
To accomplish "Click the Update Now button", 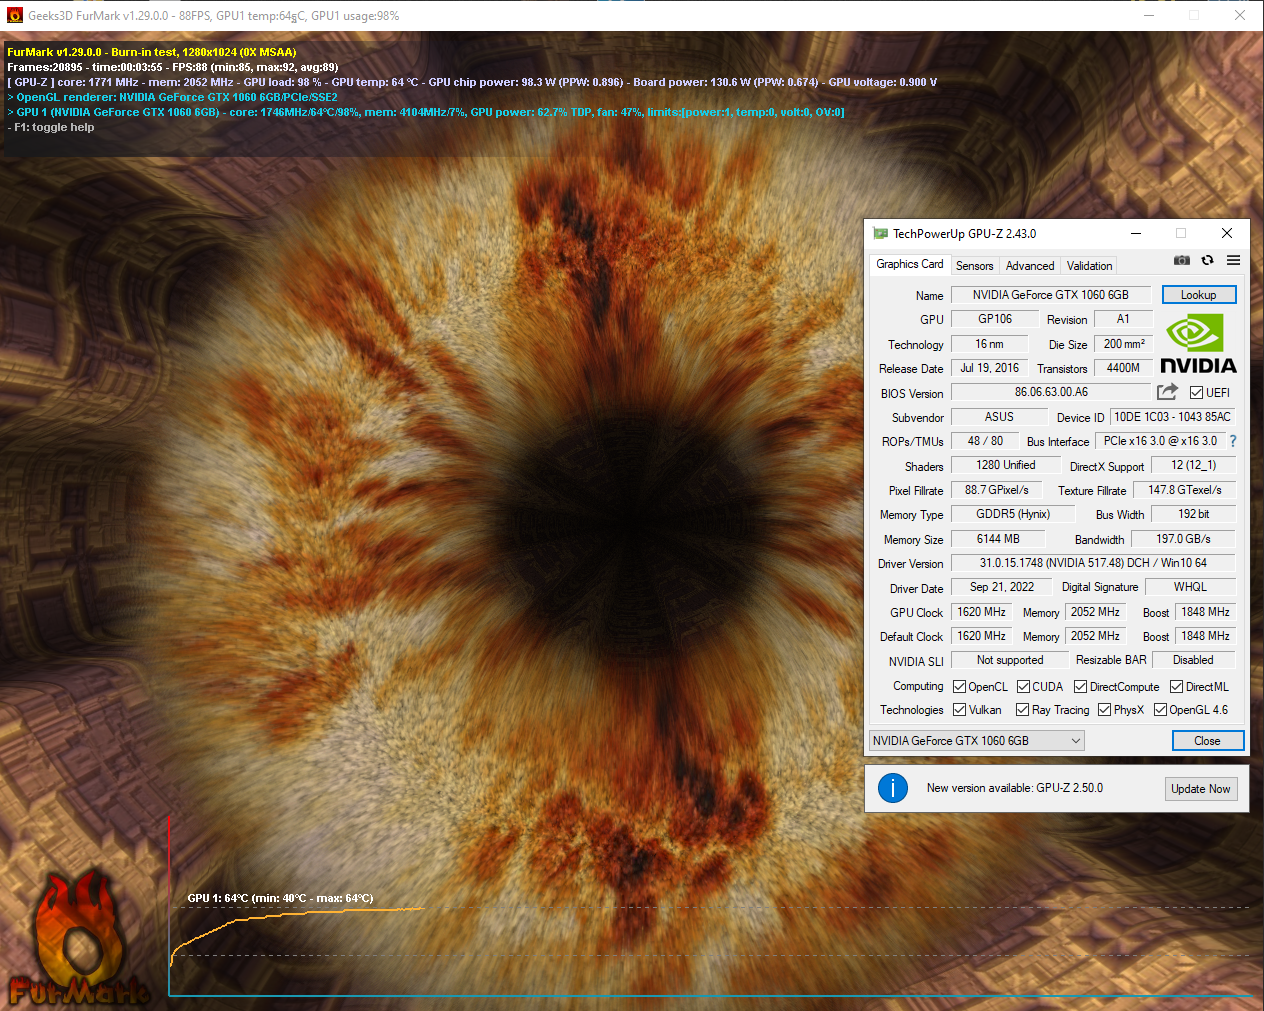I will pyautogui.click(x=1200, y=789).
